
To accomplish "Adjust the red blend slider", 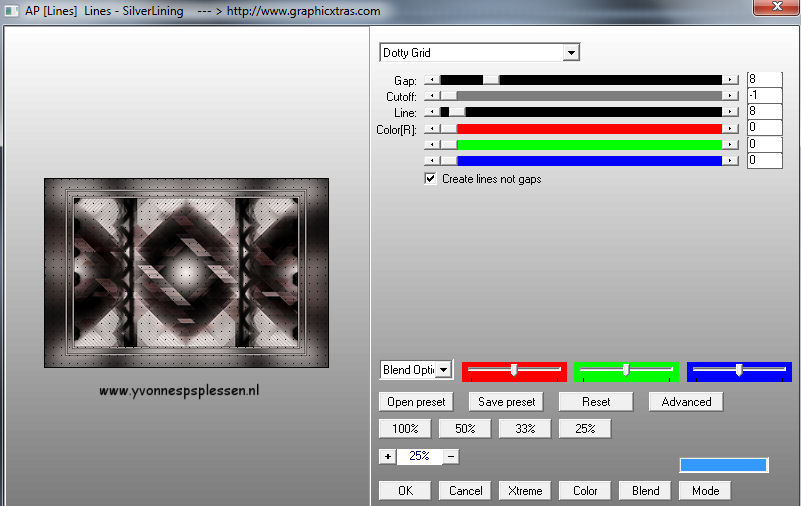I will 514,370.
